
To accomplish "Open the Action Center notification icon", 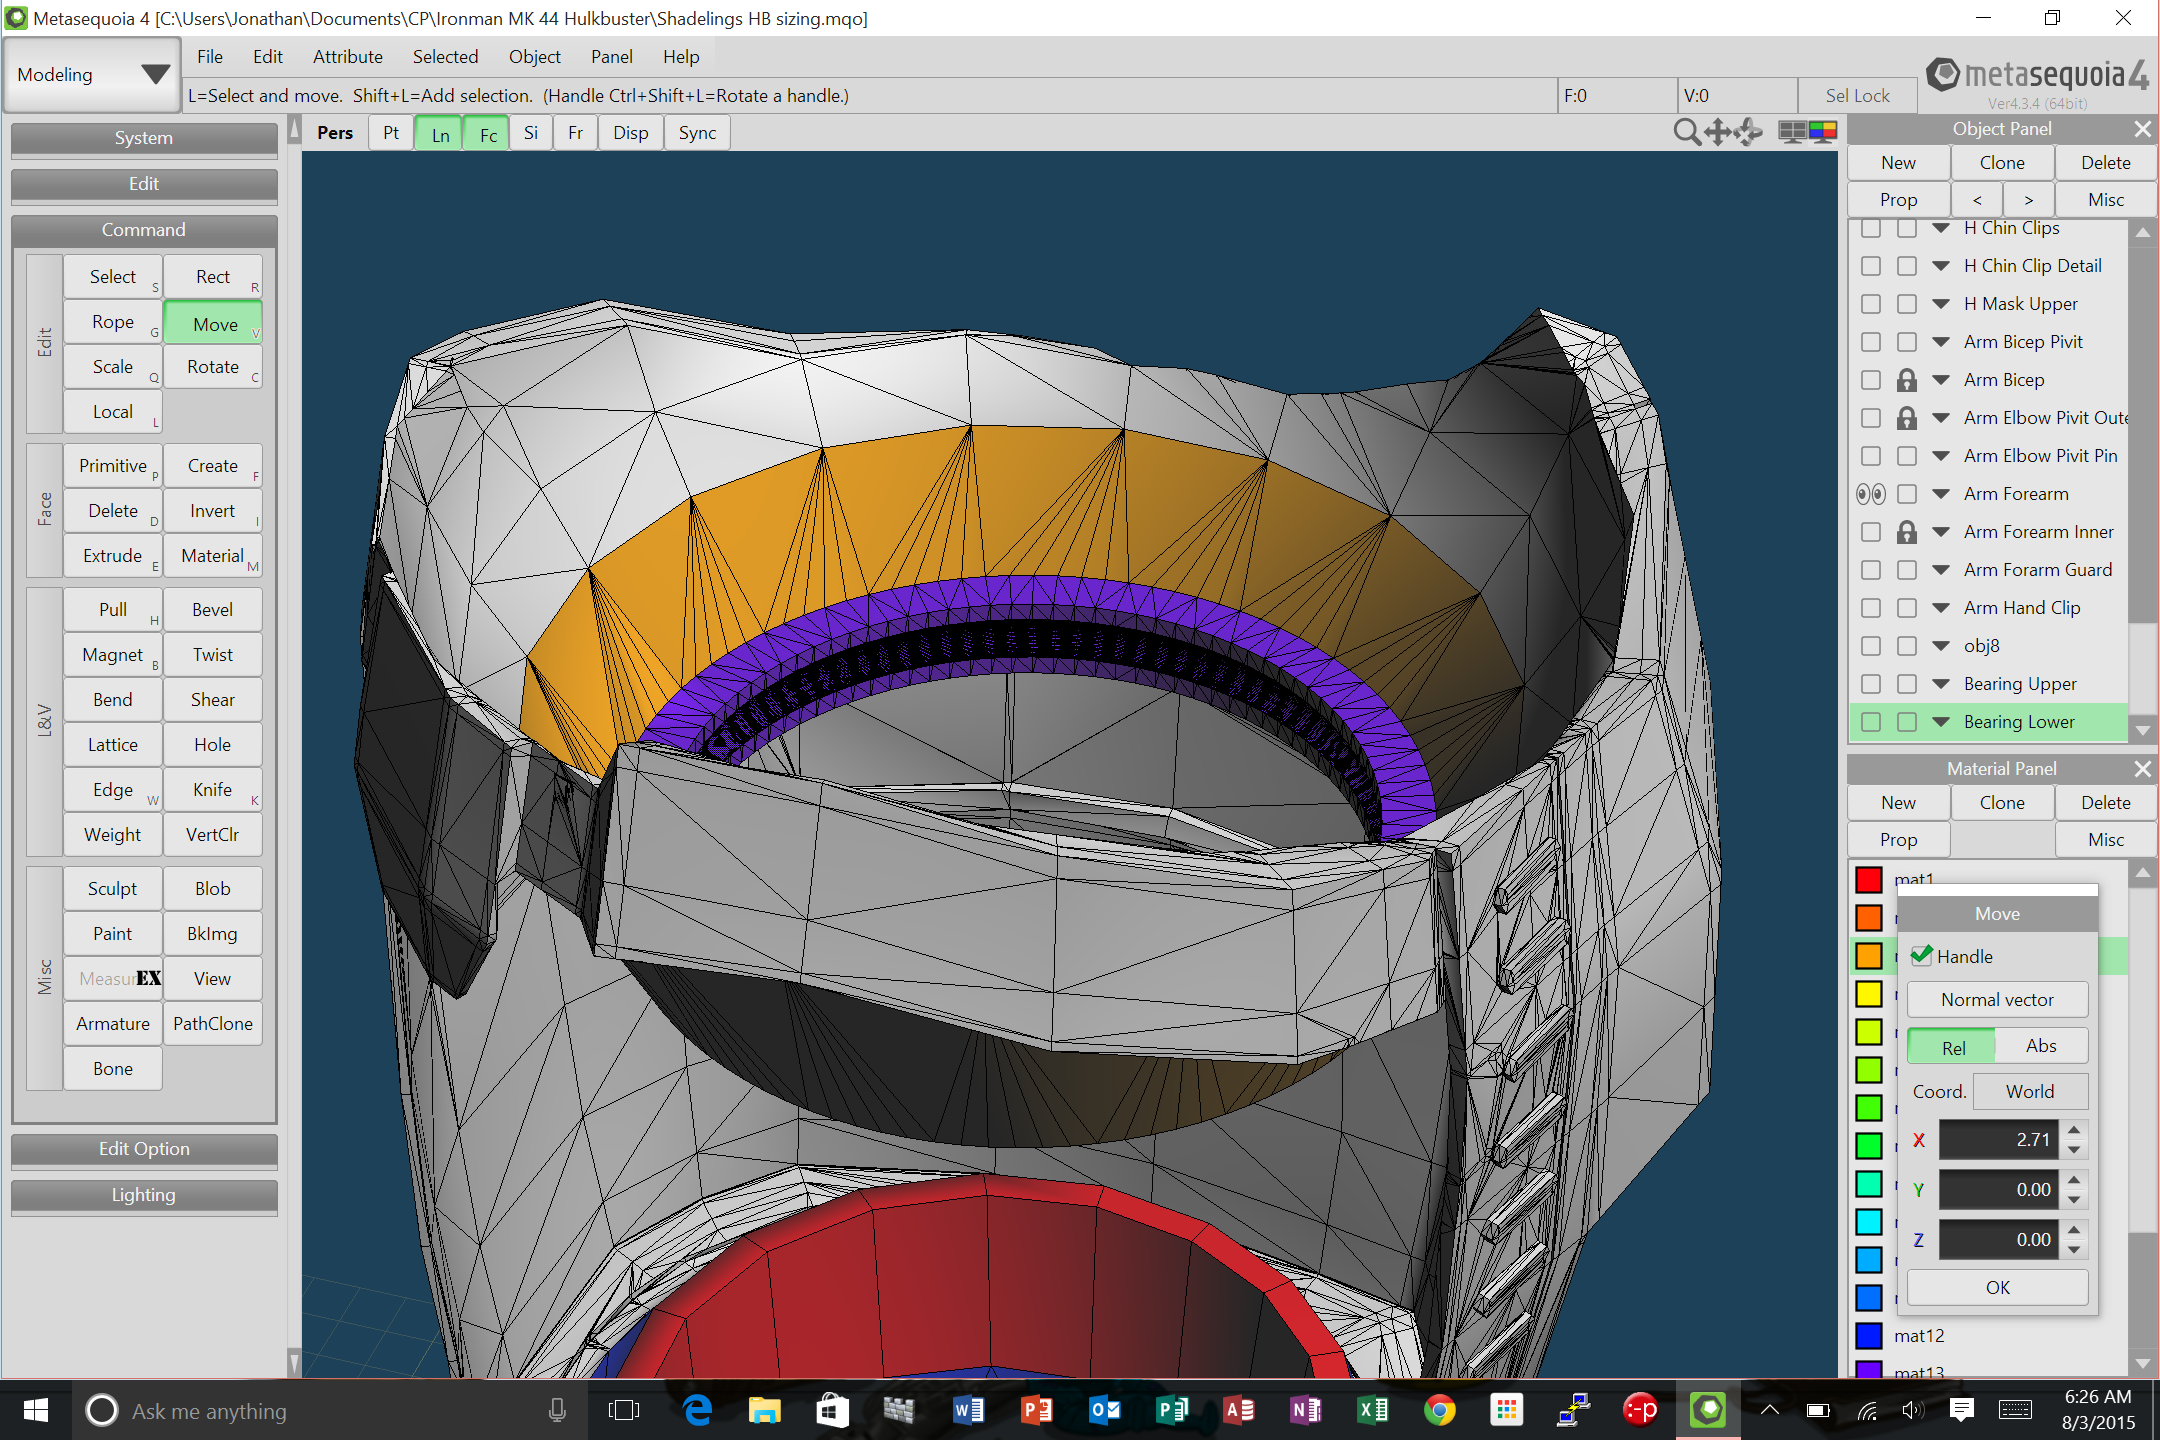I will [1961, 1410].
